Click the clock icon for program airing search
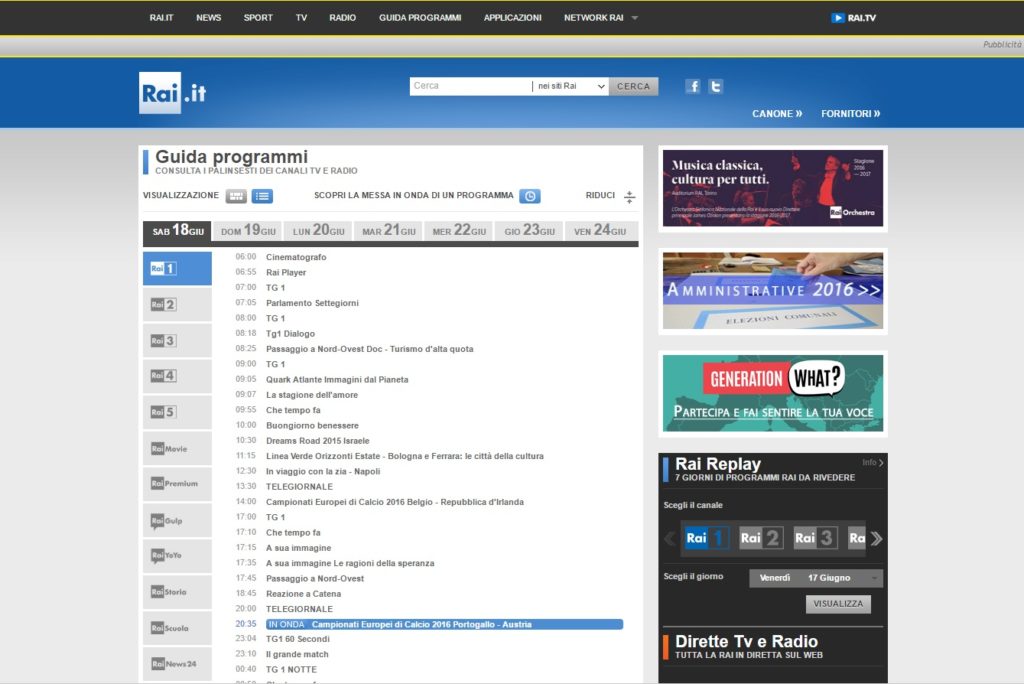The height and width of the screenshot is (684, 1024). coord(530,196)
